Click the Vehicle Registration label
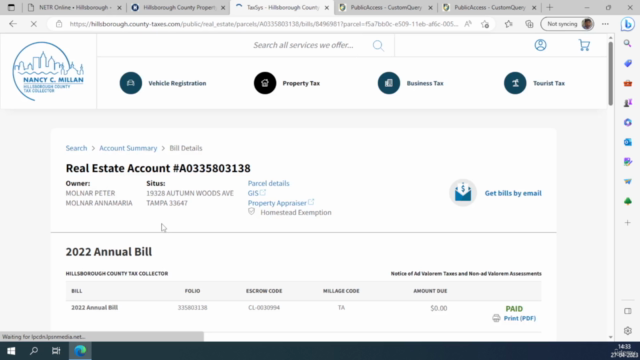This screenshot has height=360, width=640. 177,83
